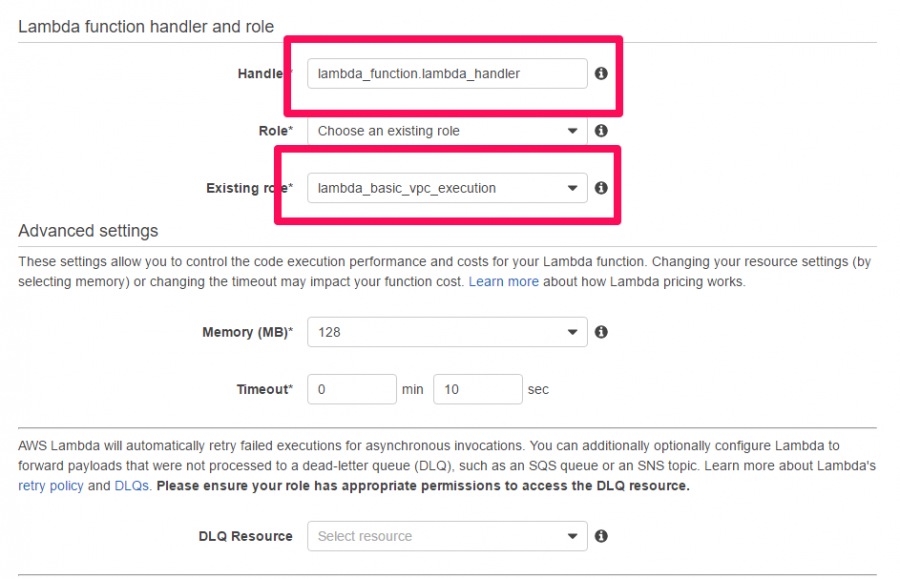Open the Memory (MB) dropdown set to 128
900x579 pixels.
[x=447, y=332]
